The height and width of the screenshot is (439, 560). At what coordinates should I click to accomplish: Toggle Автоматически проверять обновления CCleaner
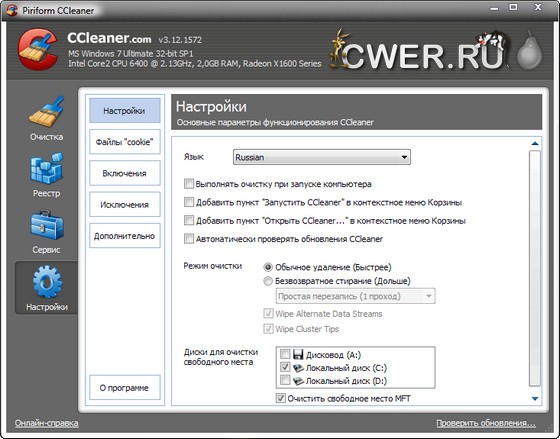click(189, 239)
